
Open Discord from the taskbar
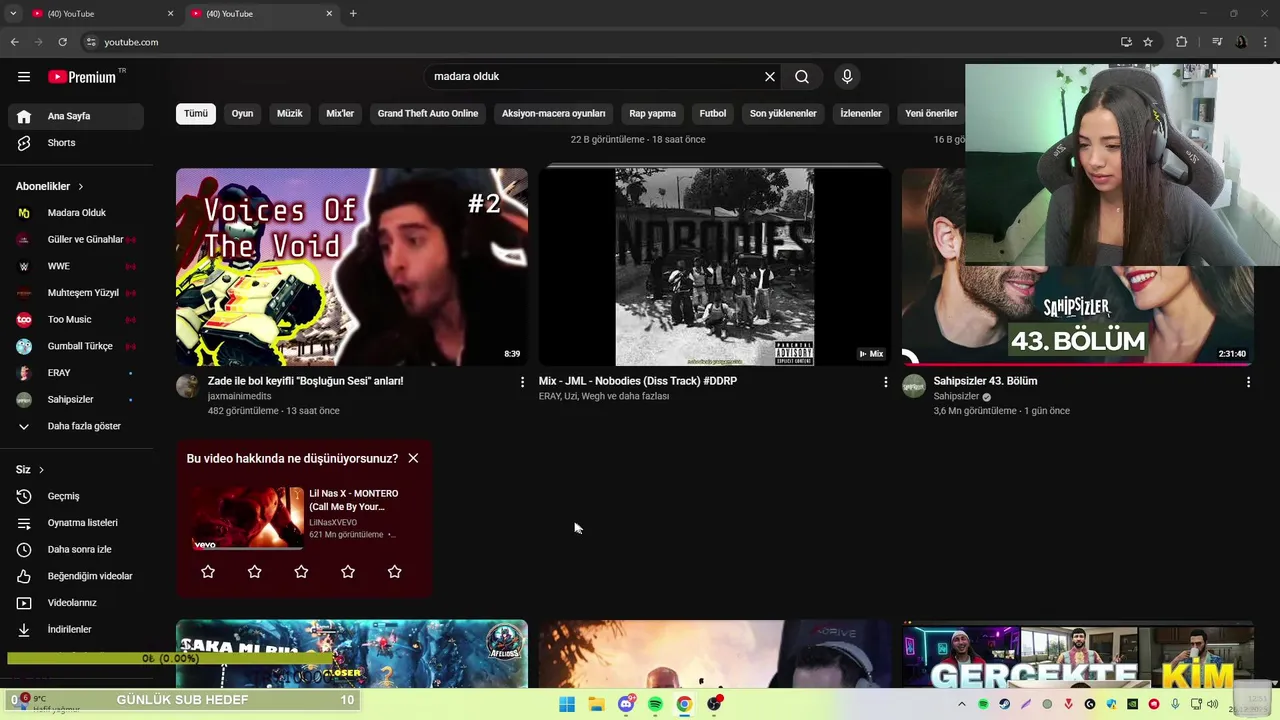pyautogui.click(x=626, y=704)
